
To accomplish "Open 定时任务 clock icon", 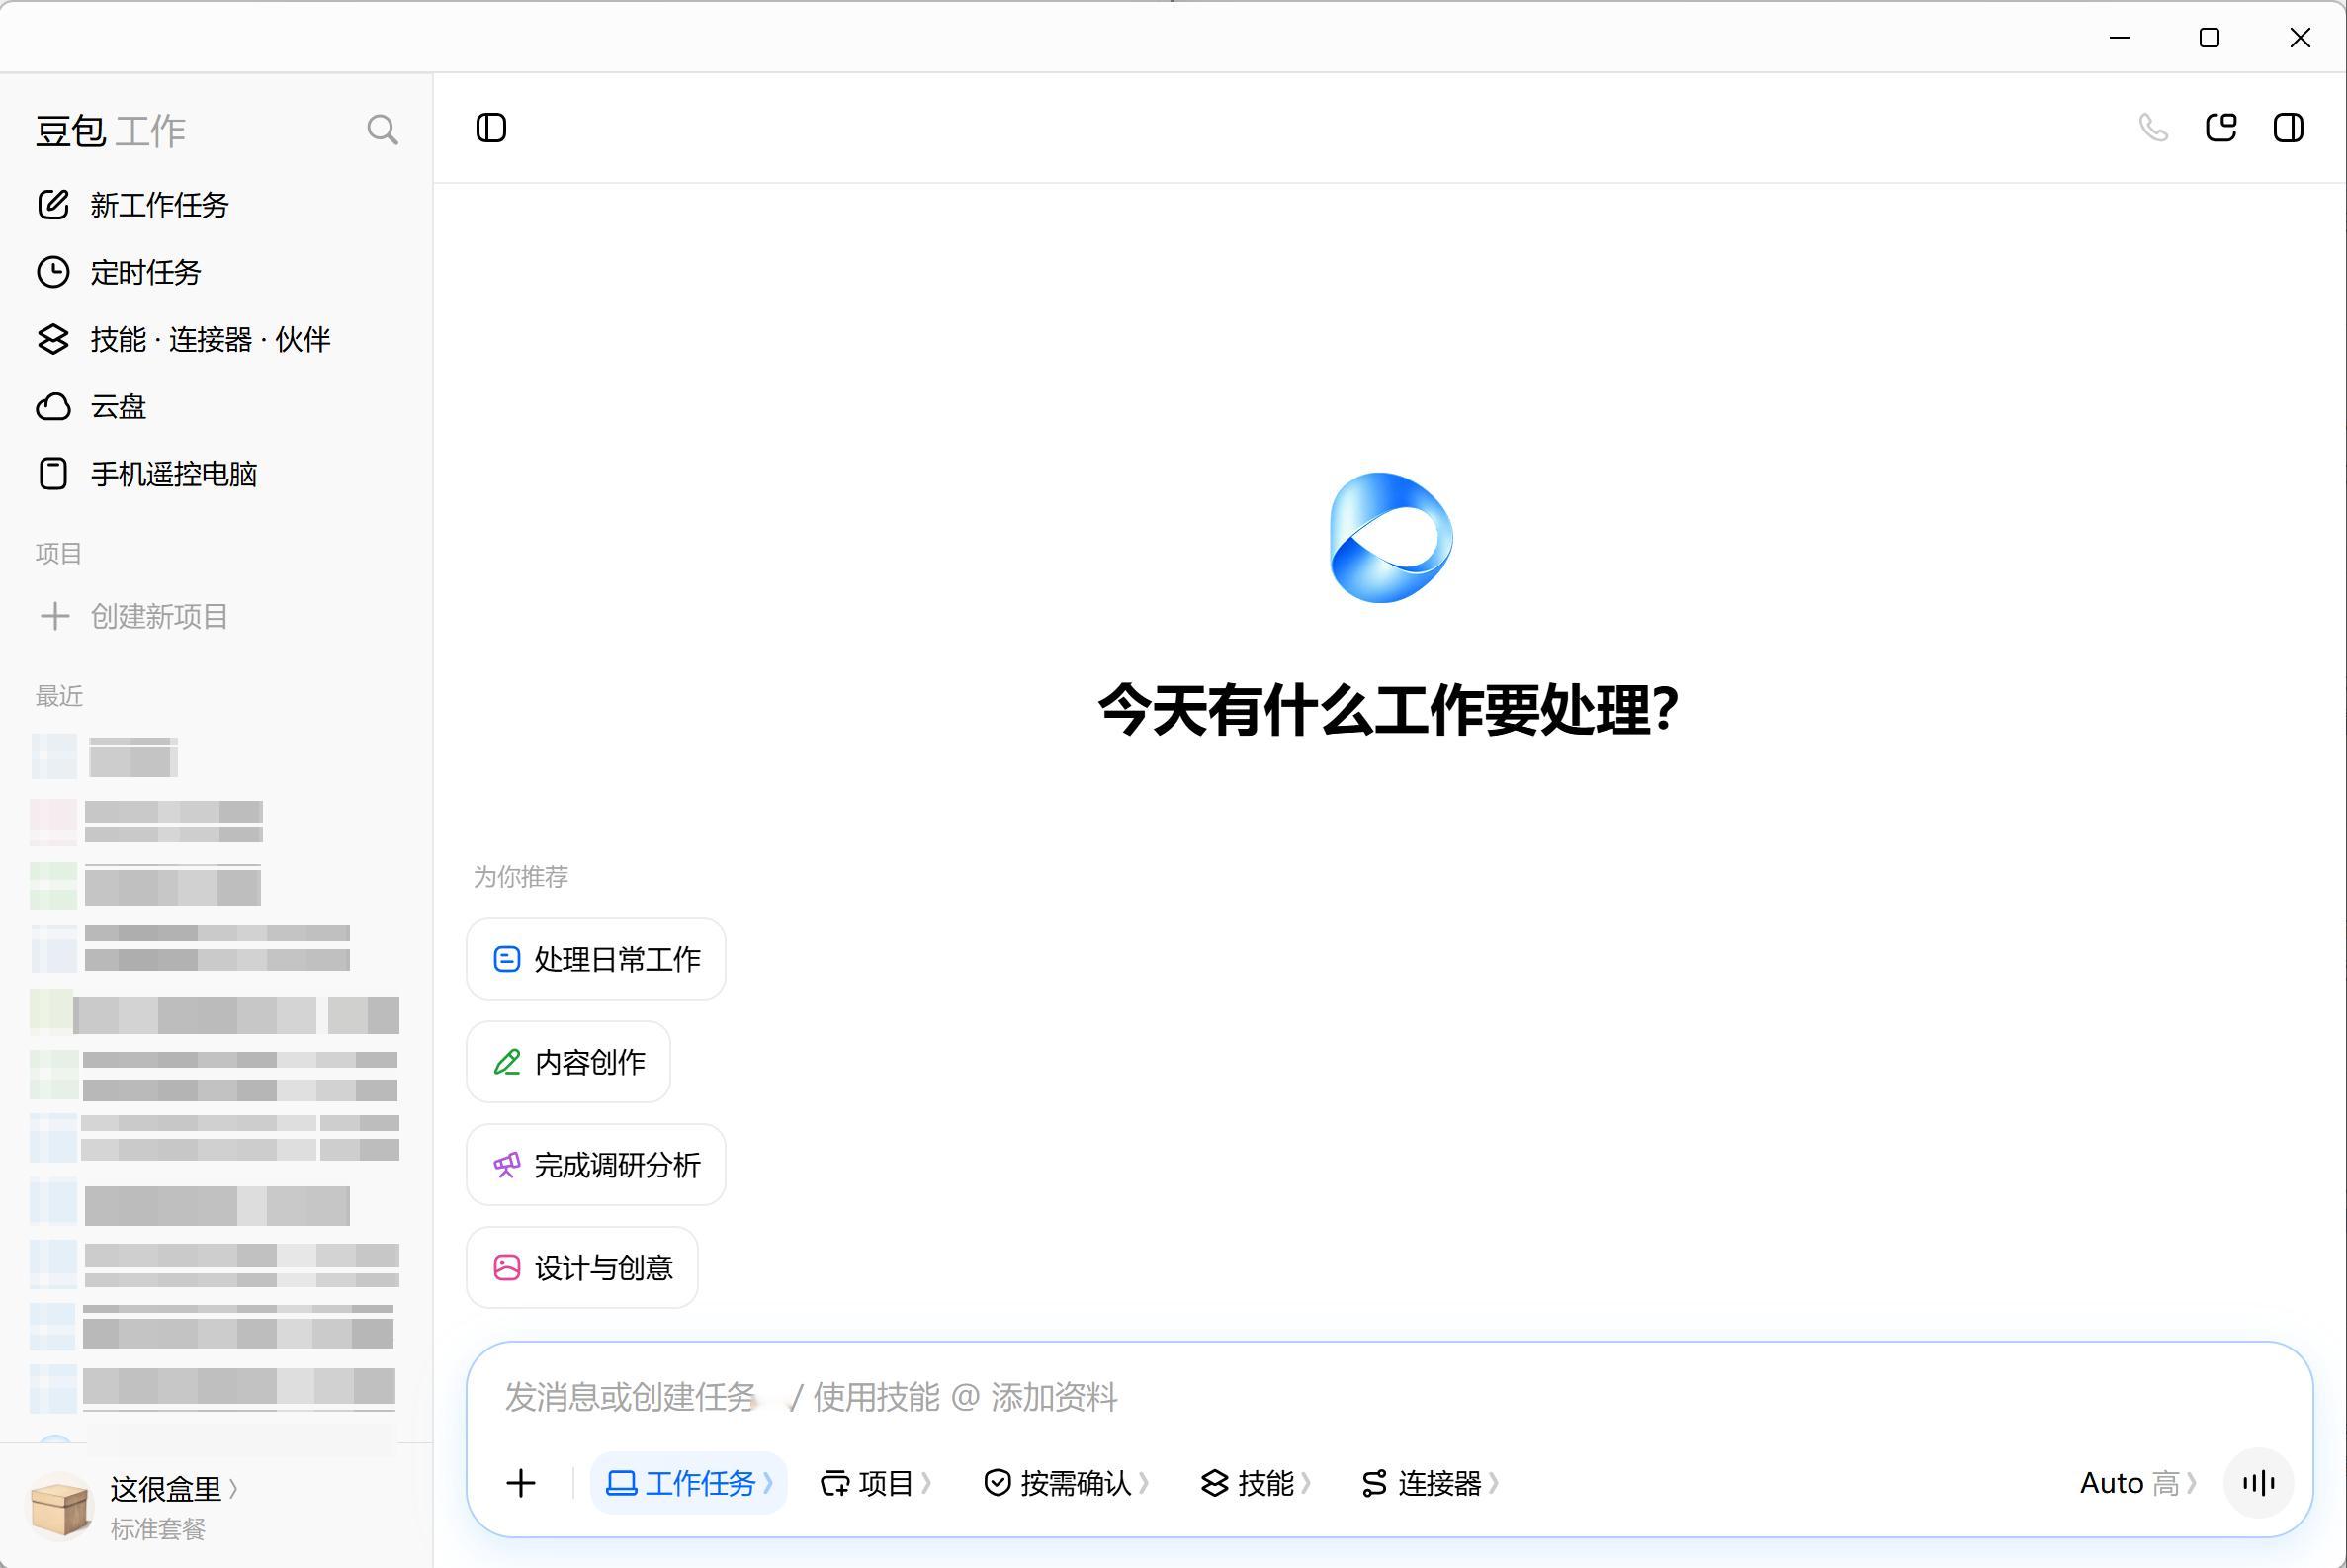I will pyautogui.click(x=53, y=272).
